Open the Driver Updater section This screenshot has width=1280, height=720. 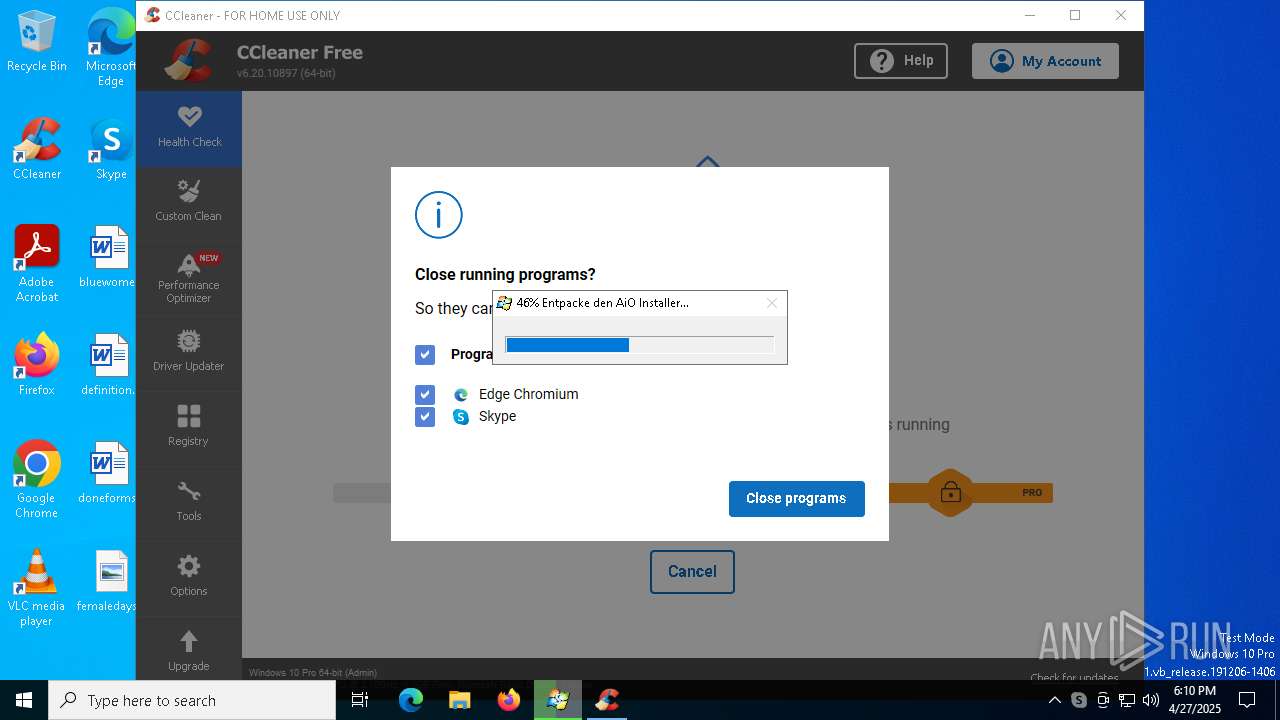189,352
